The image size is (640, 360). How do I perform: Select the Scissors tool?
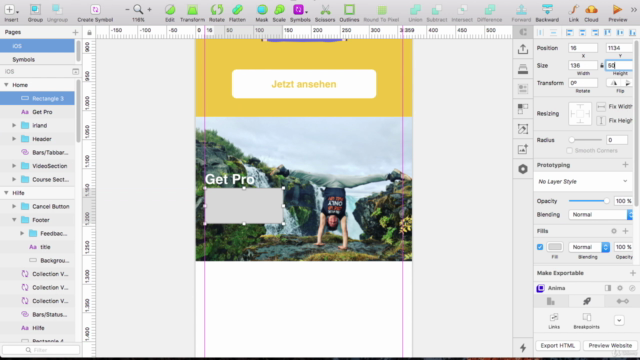pos(325,9)
